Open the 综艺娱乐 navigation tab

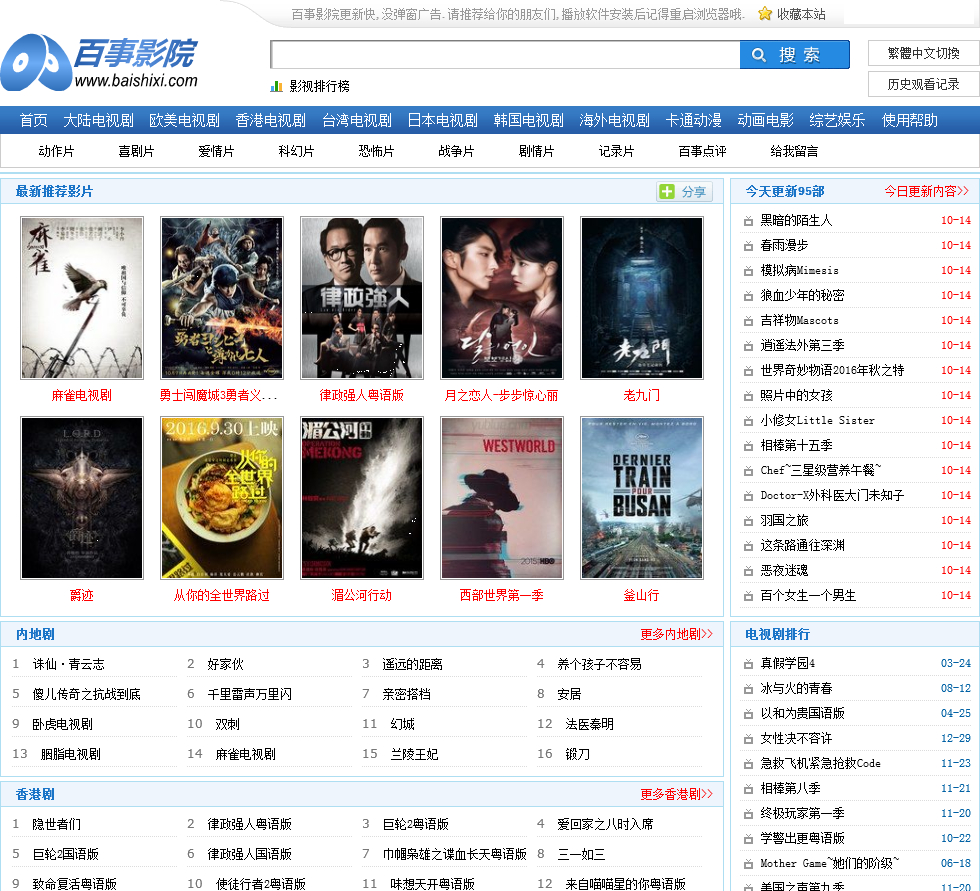837,120
